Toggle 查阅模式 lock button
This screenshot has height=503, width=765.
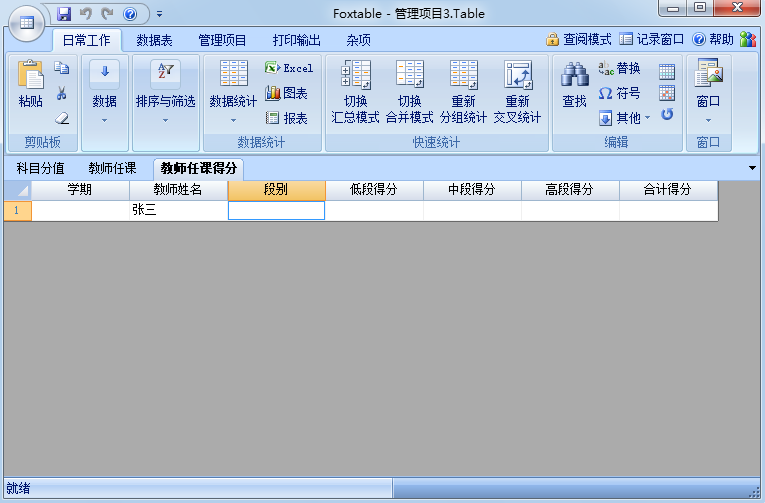(579, 39)
